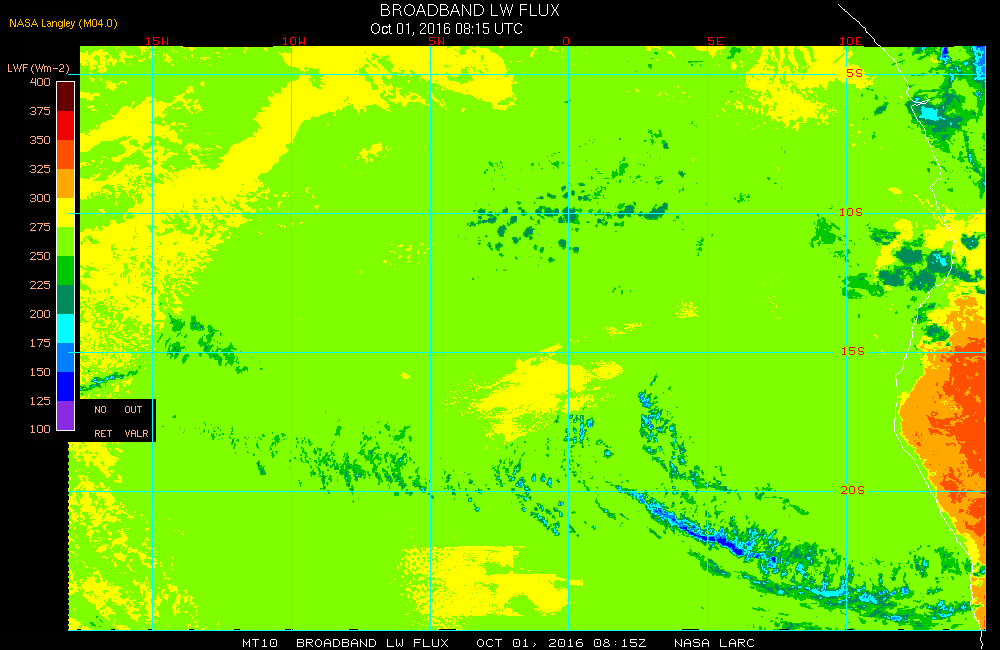This screenshot has height=650, width=1000.
Task: Select the 10S latitude label
Action: 851,212
